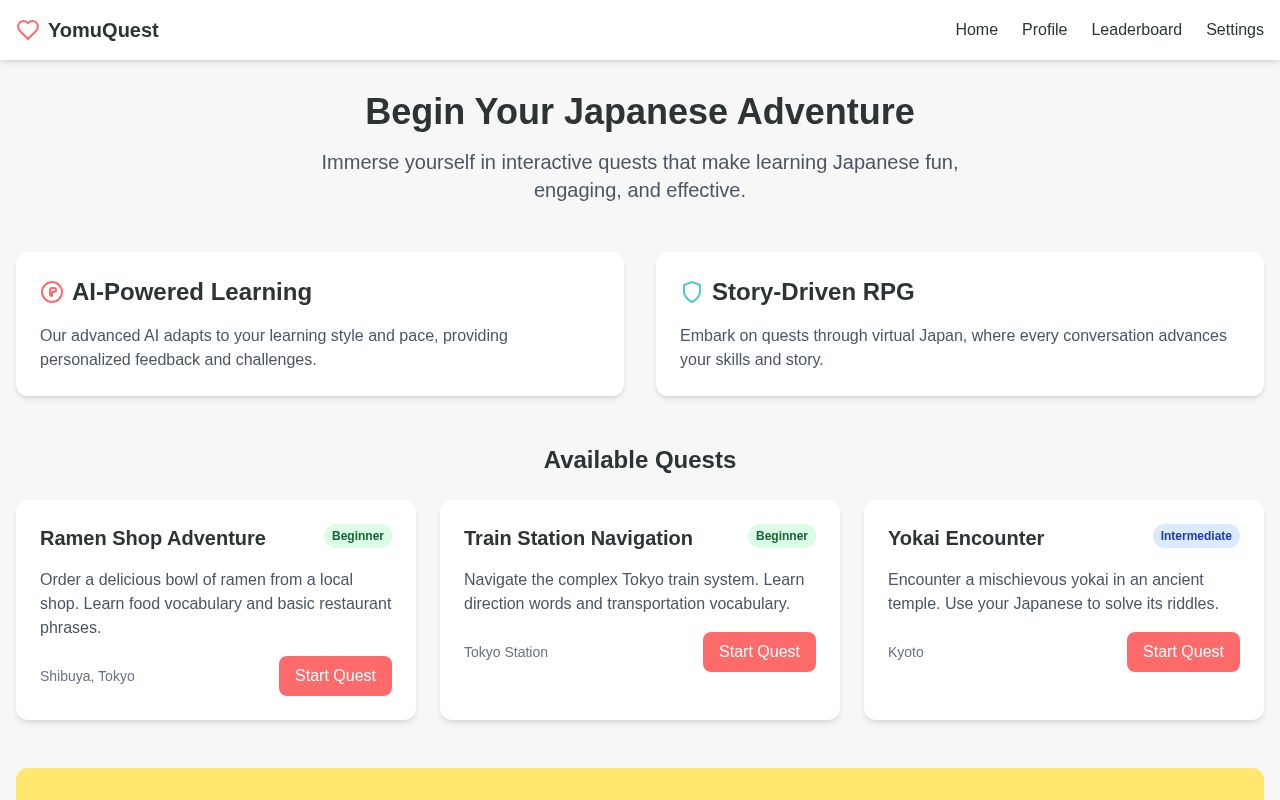Click the AI-Powered Learning heading
Viewport: 1280px width, 800px height.
tap(192, 292)
